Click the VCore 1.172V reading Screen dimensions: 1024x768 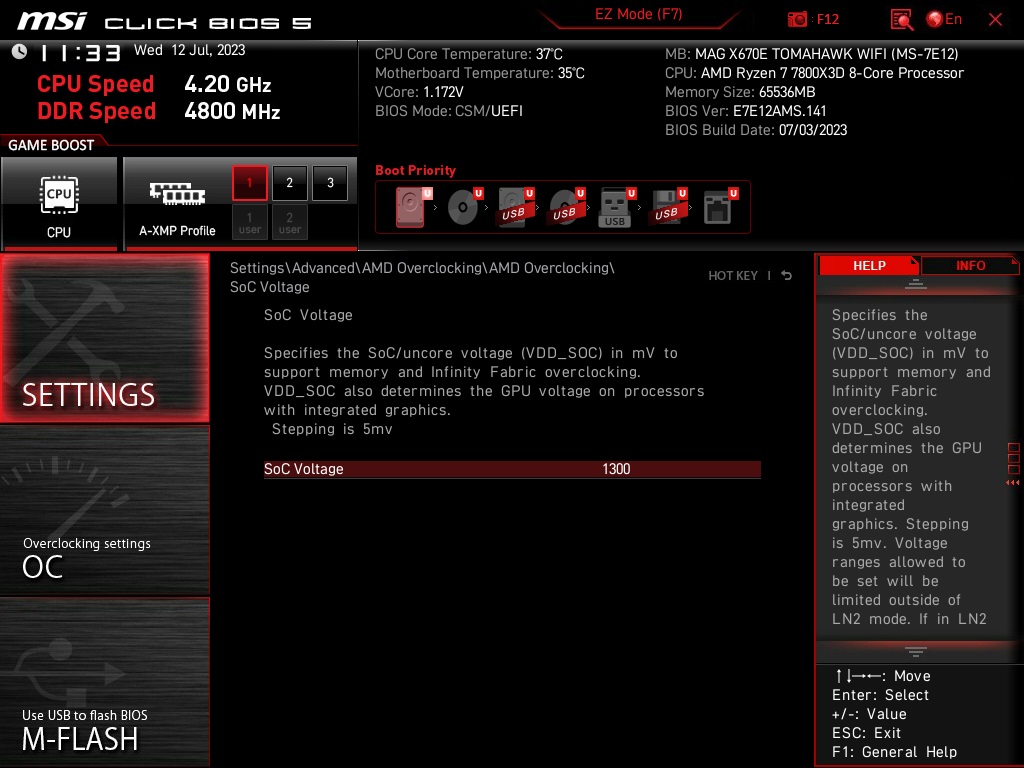coord(419,92)
